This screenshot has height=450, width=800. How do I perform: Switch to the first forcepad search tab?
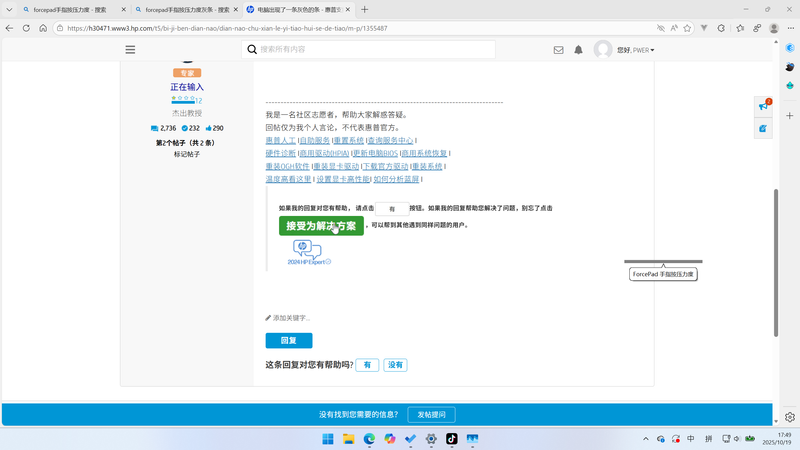(68, 9)
